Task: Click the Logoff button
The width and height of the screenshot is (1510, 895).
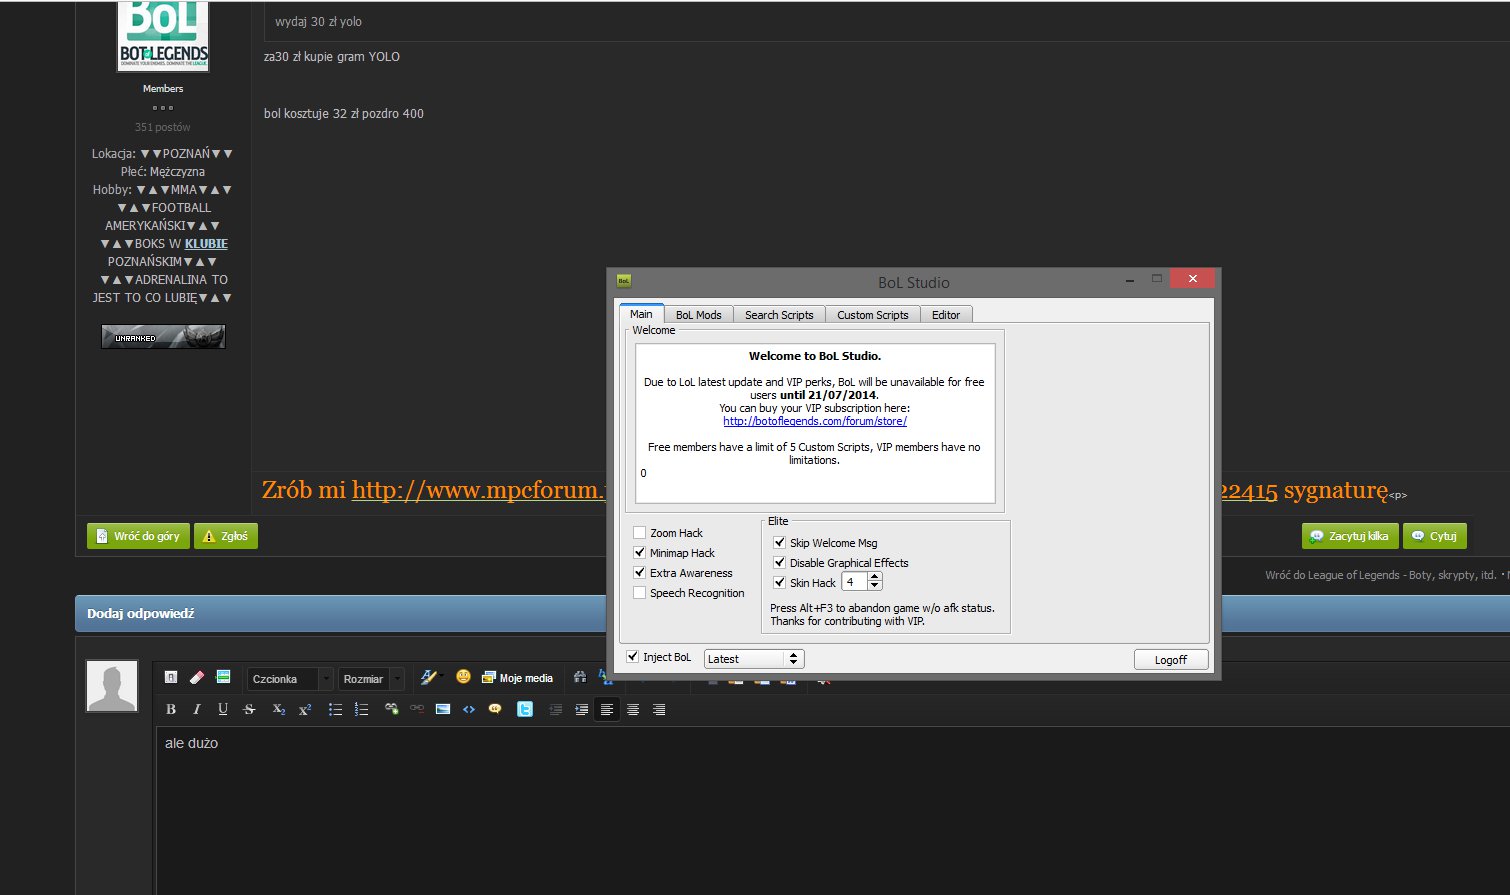Action: click(1171, 660)
